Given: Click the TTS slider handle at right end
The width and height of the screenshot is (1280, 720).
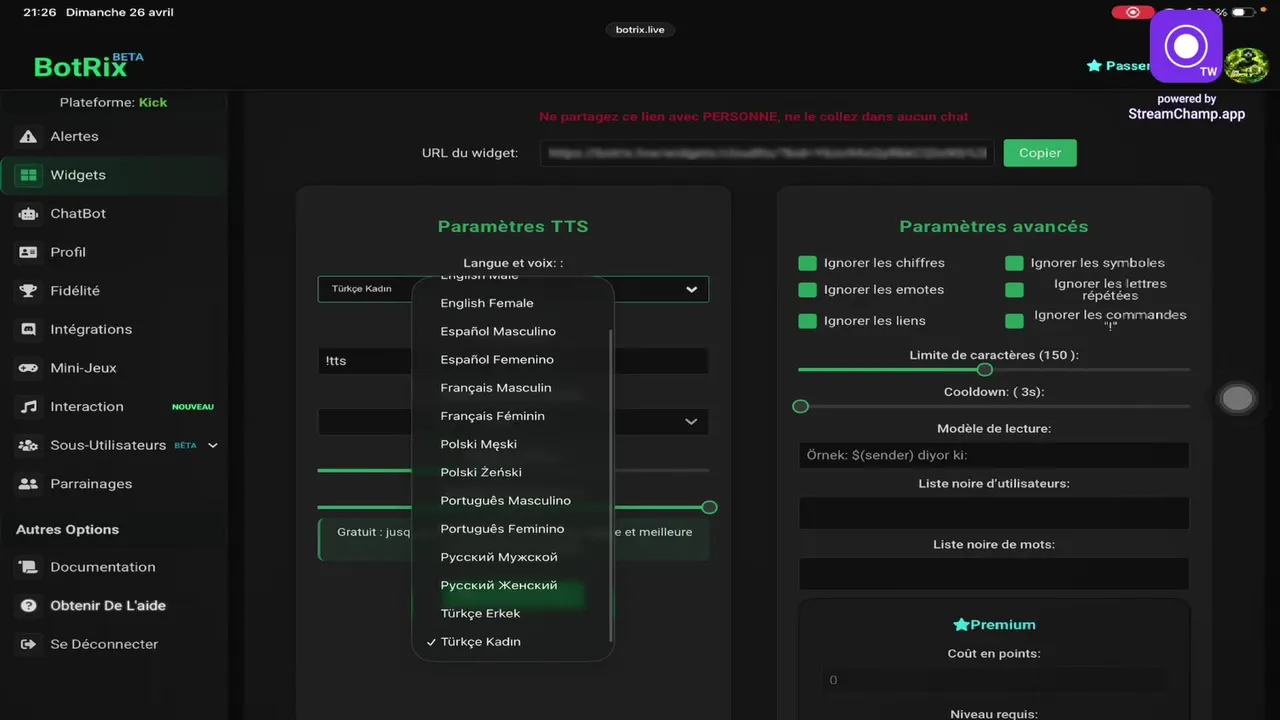Looking at the screenshot, I should (709, 508).
